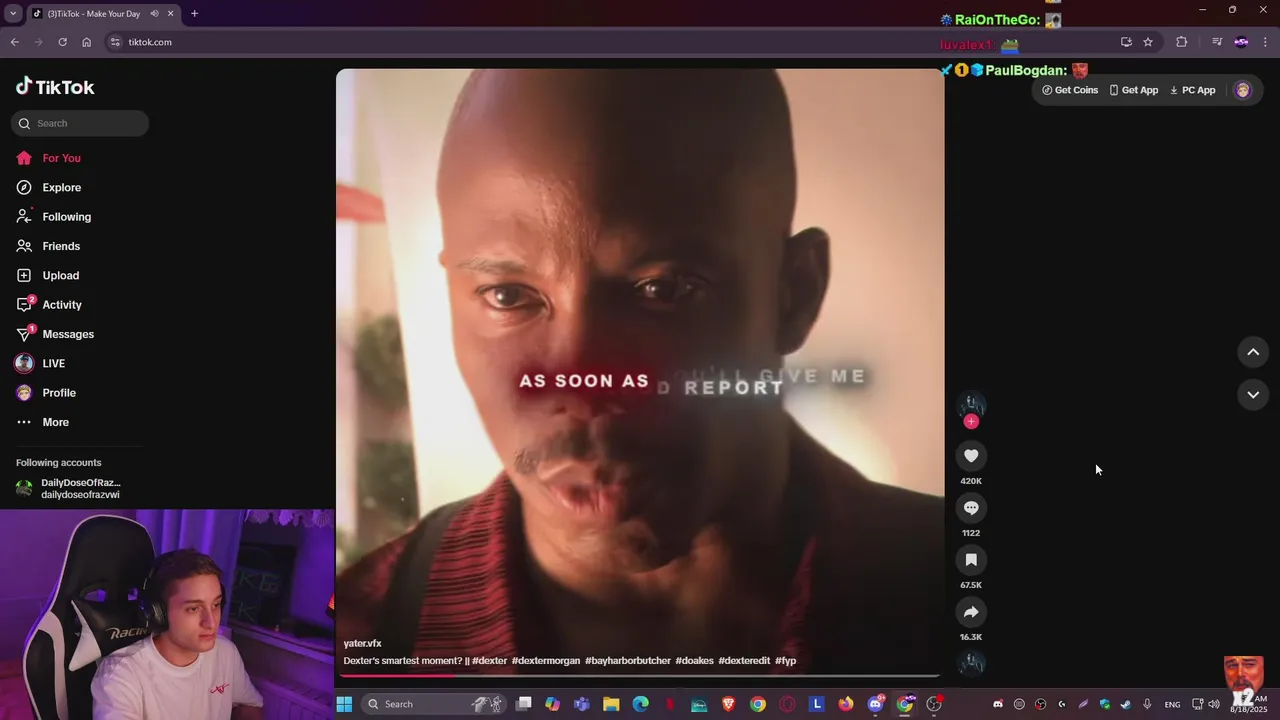Share the video via arrow icon
This screenshot has height=720, width=1280.
point(971,612)
